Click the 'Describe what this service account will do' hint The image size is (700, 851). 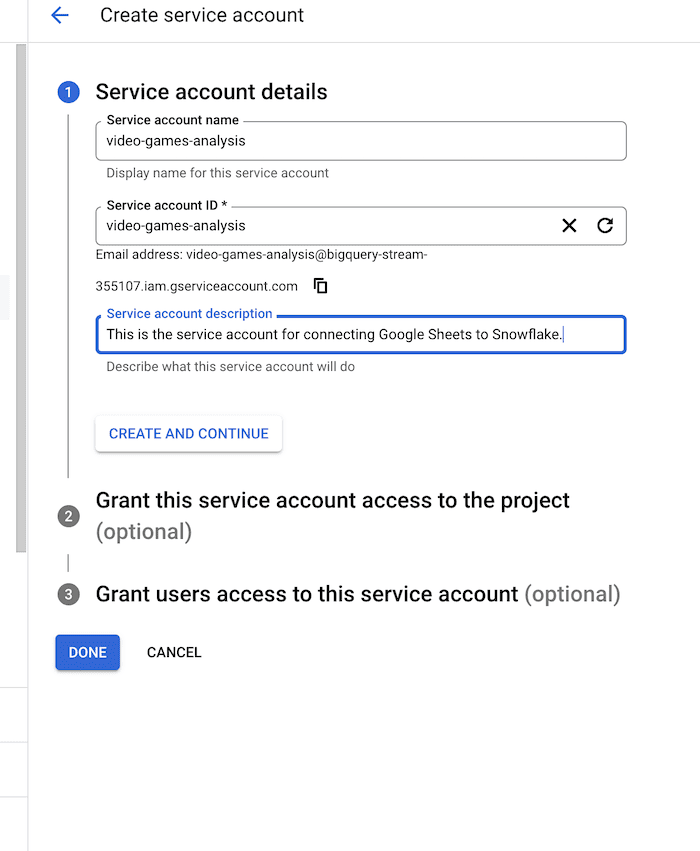coord(230,367)
